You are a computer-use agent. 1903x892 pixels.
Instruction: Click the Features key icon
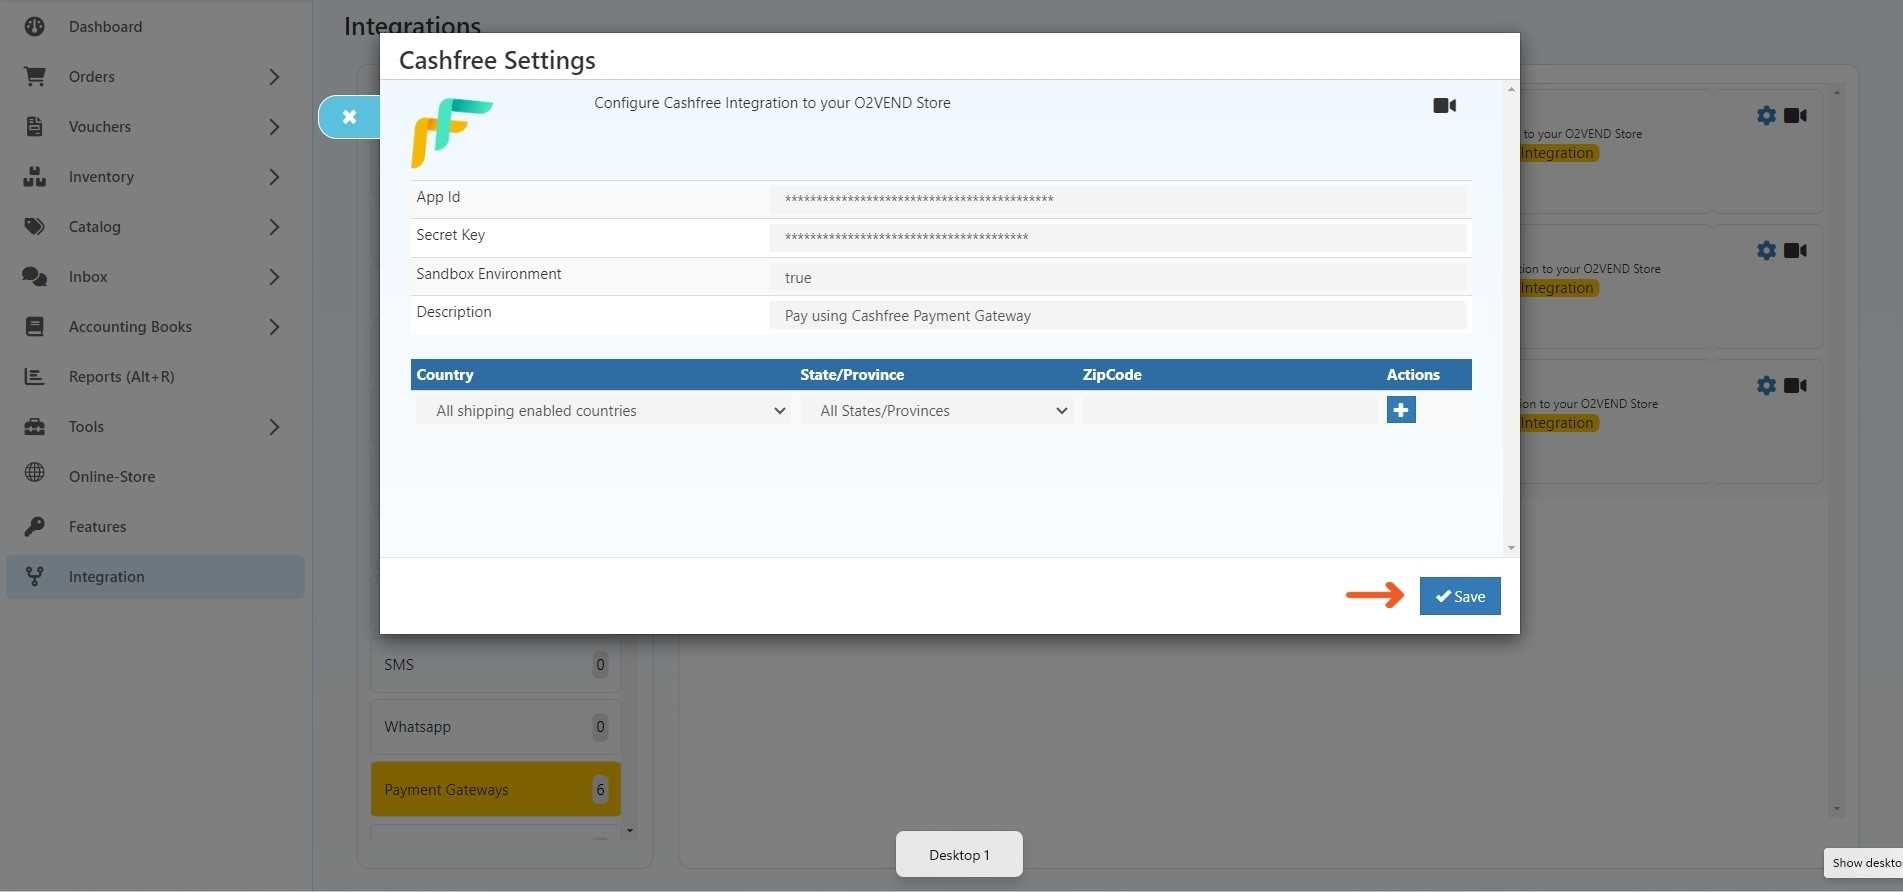click(34, 526)
